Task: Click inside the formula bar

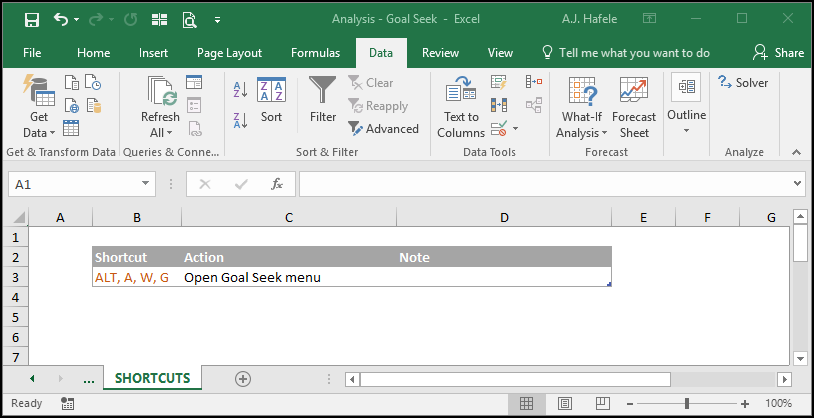Action: click(545, 184)
